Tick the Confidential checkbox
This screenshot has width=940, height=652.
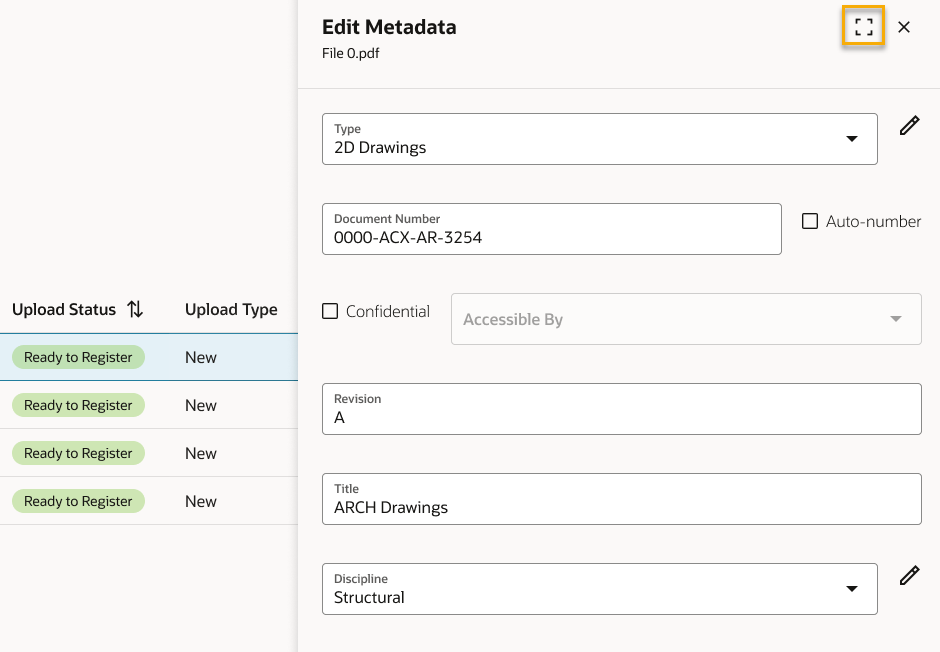coord(330,311)
